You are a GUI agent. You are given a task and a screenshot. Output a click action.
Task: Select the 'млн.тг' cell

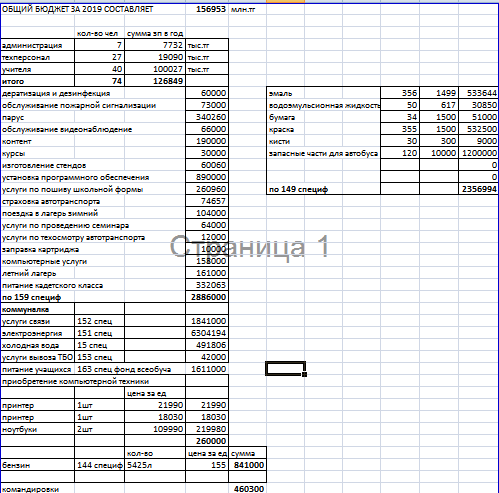point(247,9)
